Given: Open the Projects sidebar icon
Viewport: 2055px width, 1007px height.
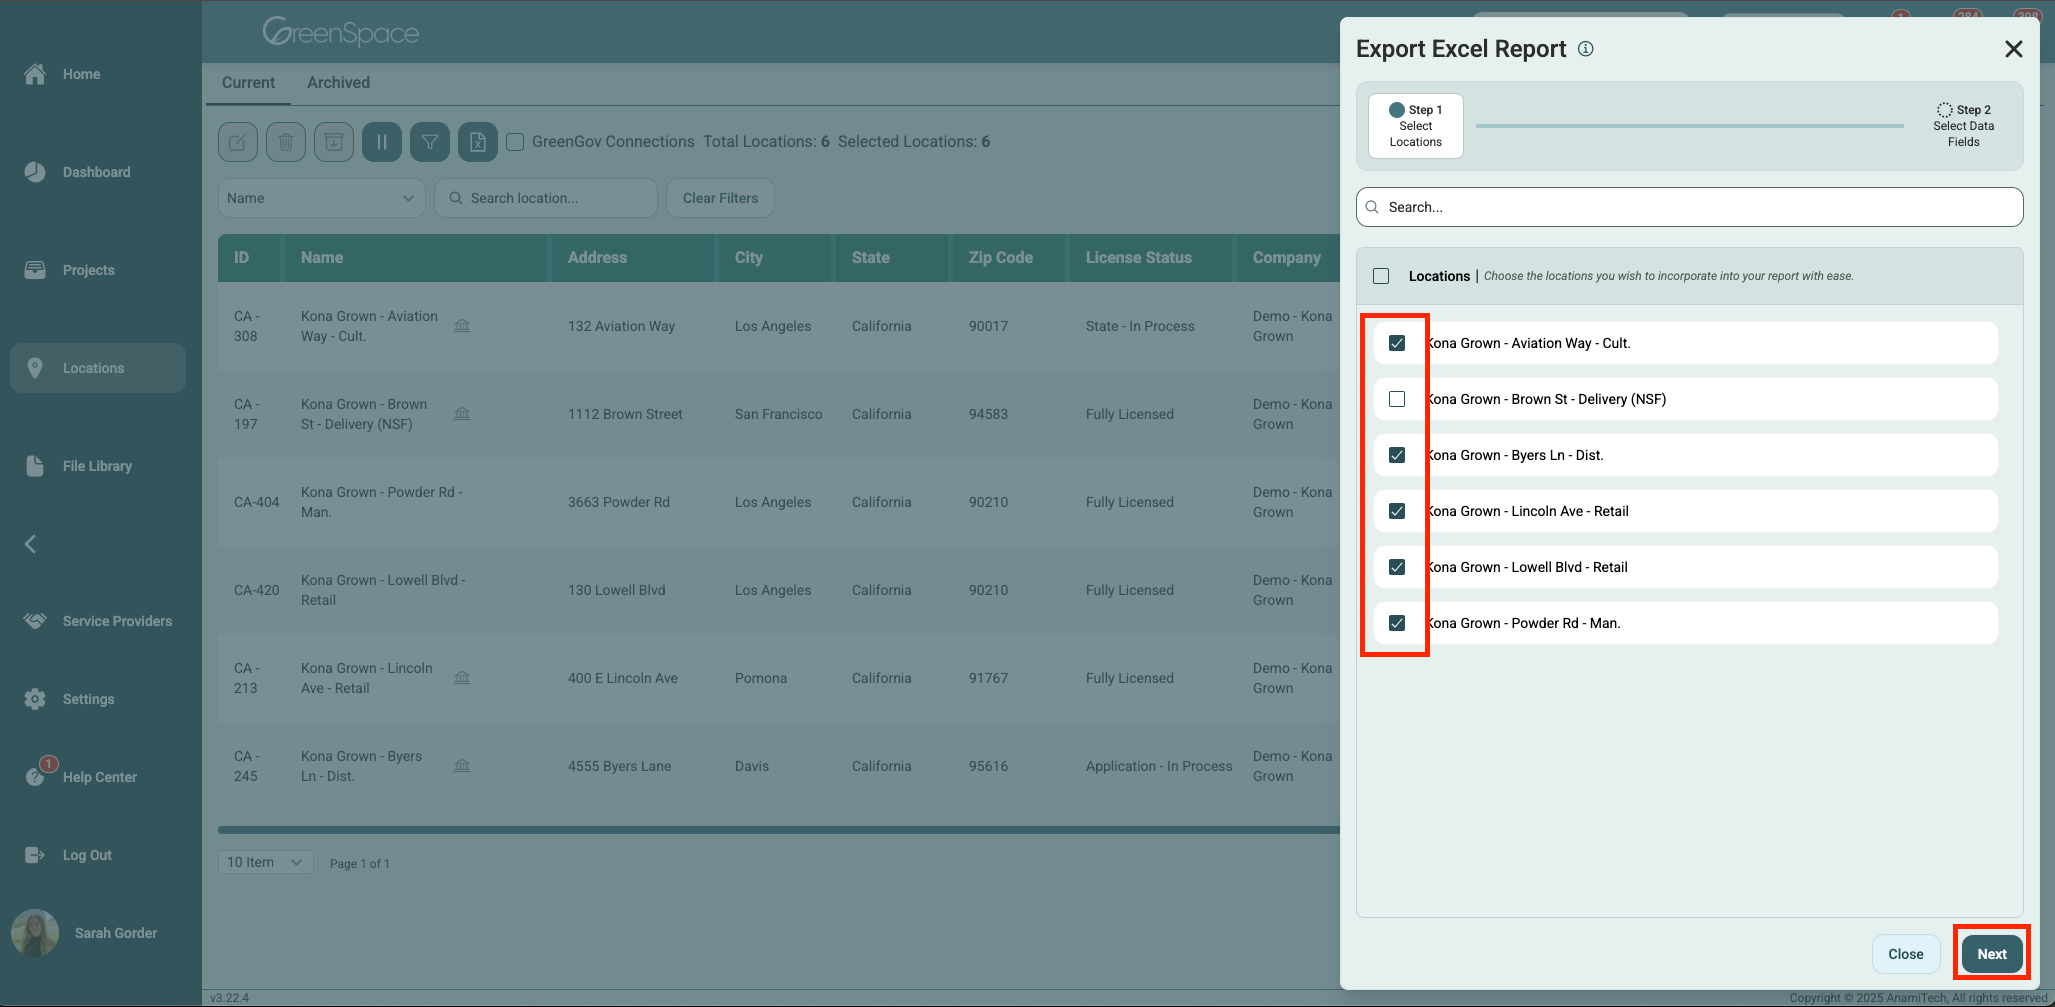Looking at the screenshot, I should pyautogui.click(x=35, y=270).
